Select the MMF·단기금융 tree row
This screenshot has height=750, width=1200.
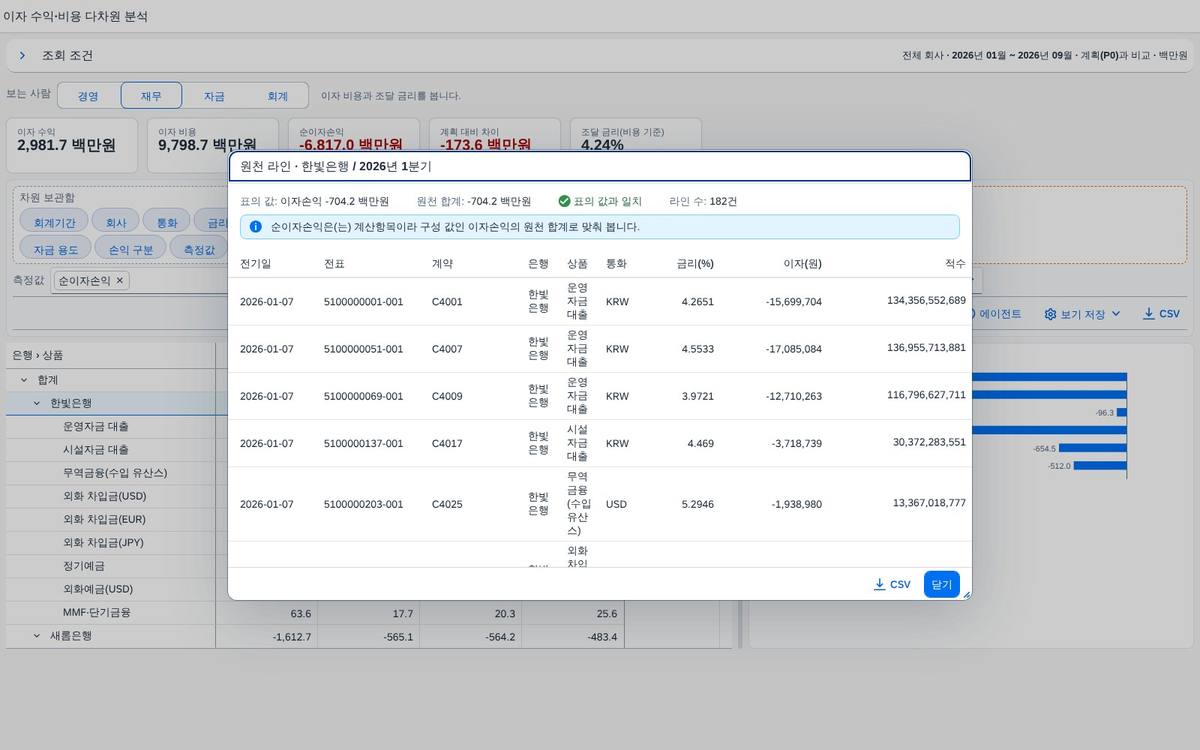pyautogui.click(x=110, y=613)
